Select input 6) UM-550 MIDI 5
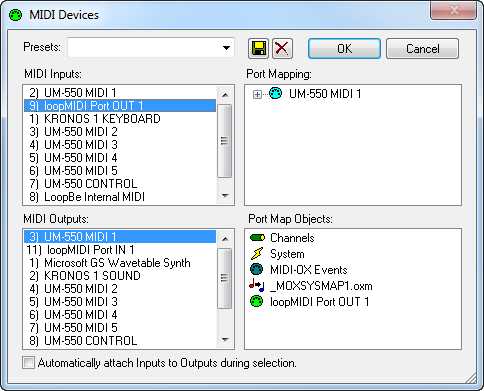Screen dimensions: 484x391 click(x=120, y=171)
